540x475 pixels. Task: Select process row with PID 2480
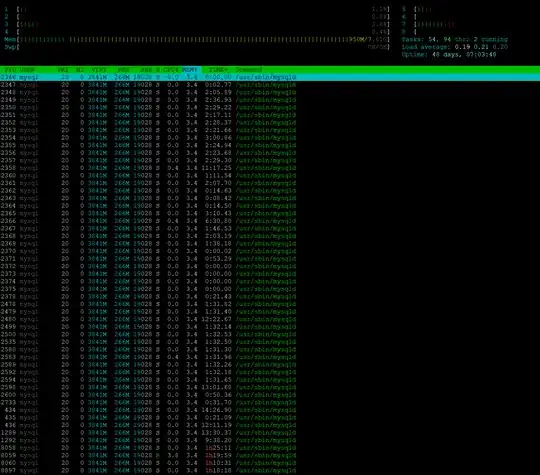coord(148,319)
